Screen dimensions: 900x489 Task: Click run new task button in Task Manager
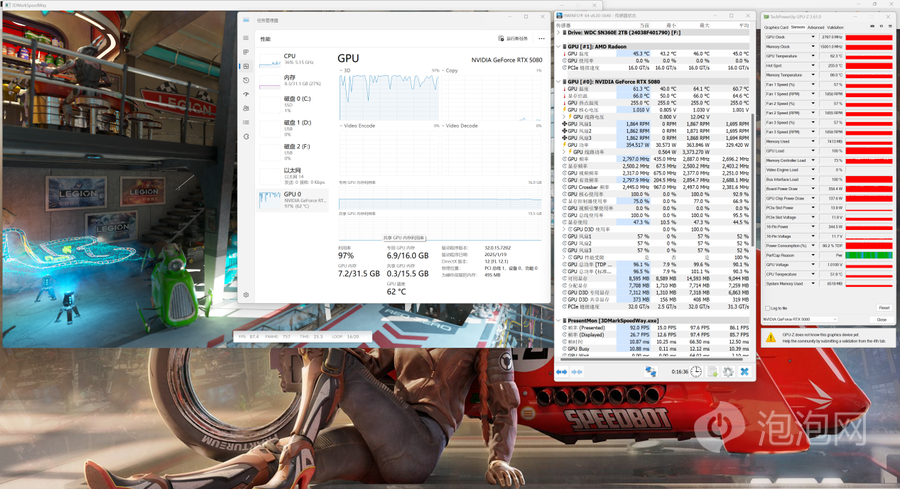coord(513,38)
